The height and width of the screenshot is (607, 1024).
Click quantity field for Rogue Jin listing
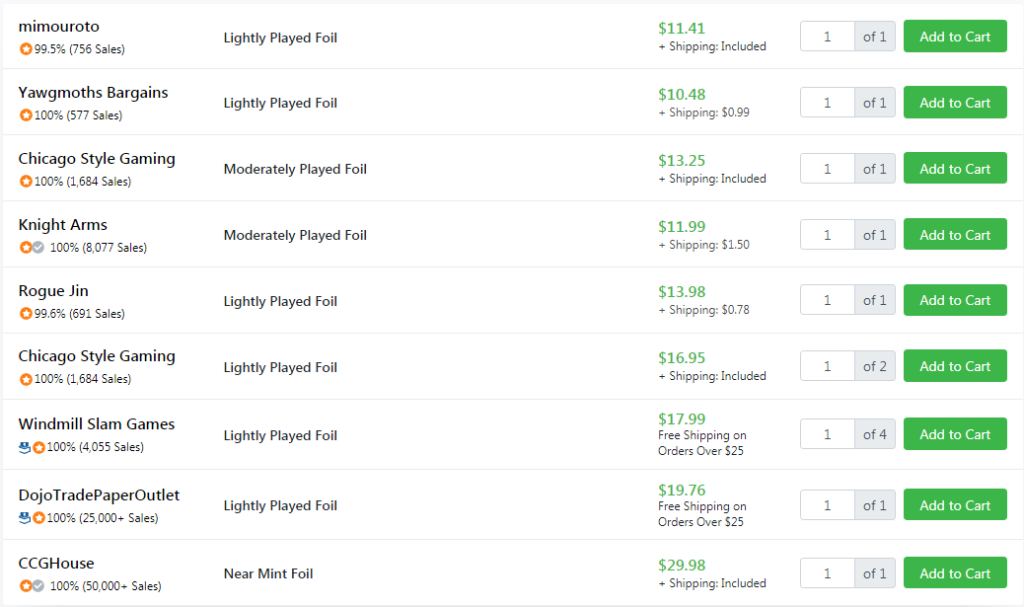827,301
